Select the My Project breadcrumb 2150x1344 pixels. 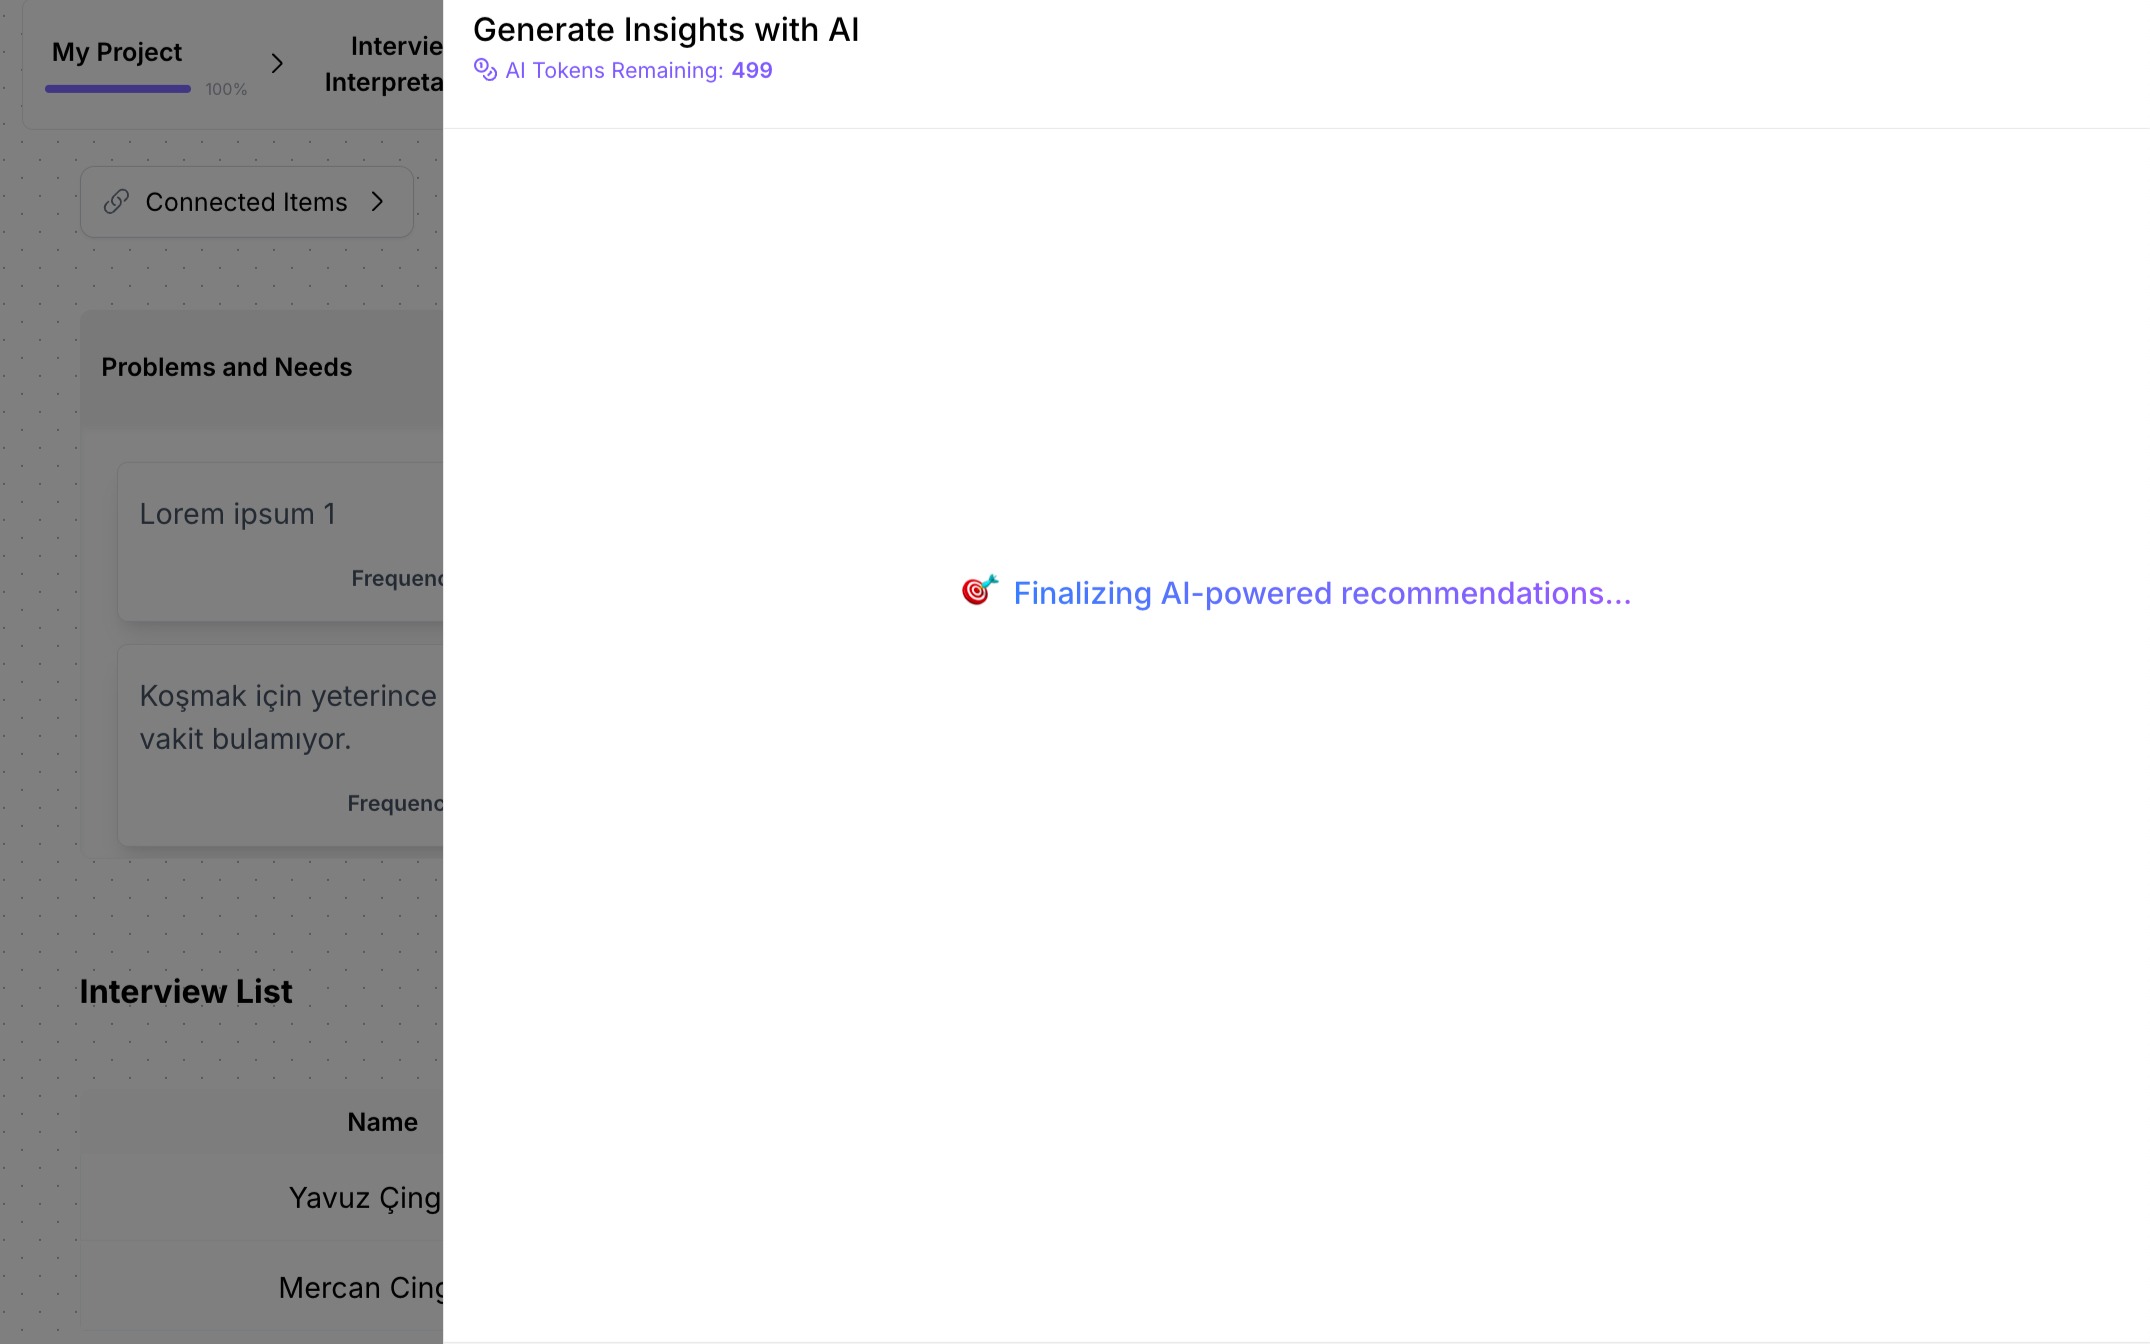(x=117, y=52)
